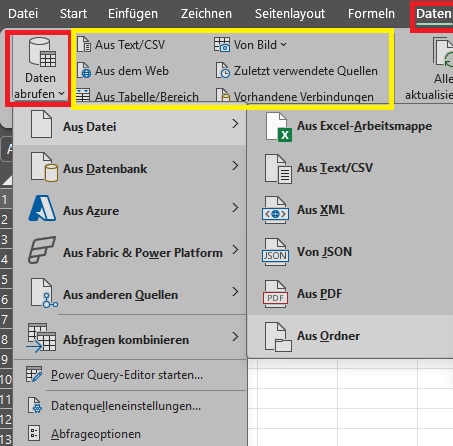Switch to the Zeichnen tab
Screen dimensions: 453x446
pos(206,14)
